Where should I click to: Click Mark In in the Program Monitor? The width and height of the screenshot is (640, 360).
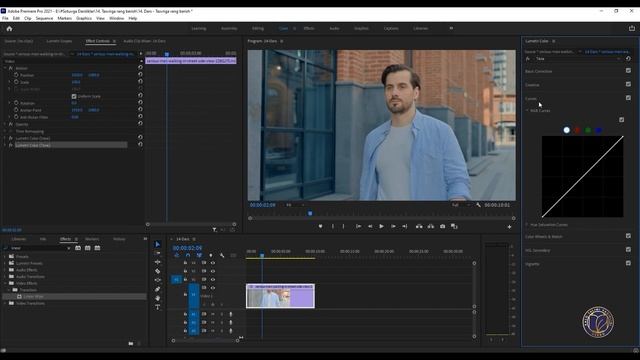pos(333,226)
